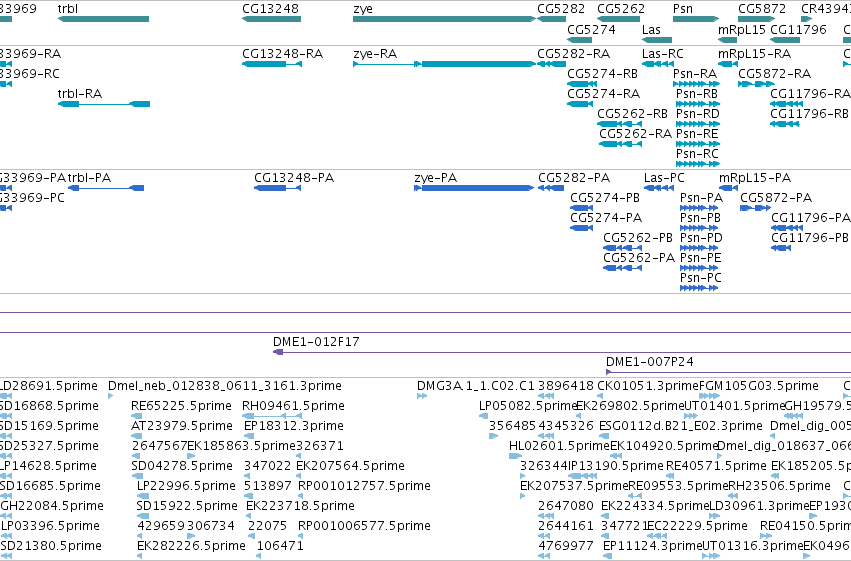
Task: Select transcript CG5262-RA
Action: point(621,144)
